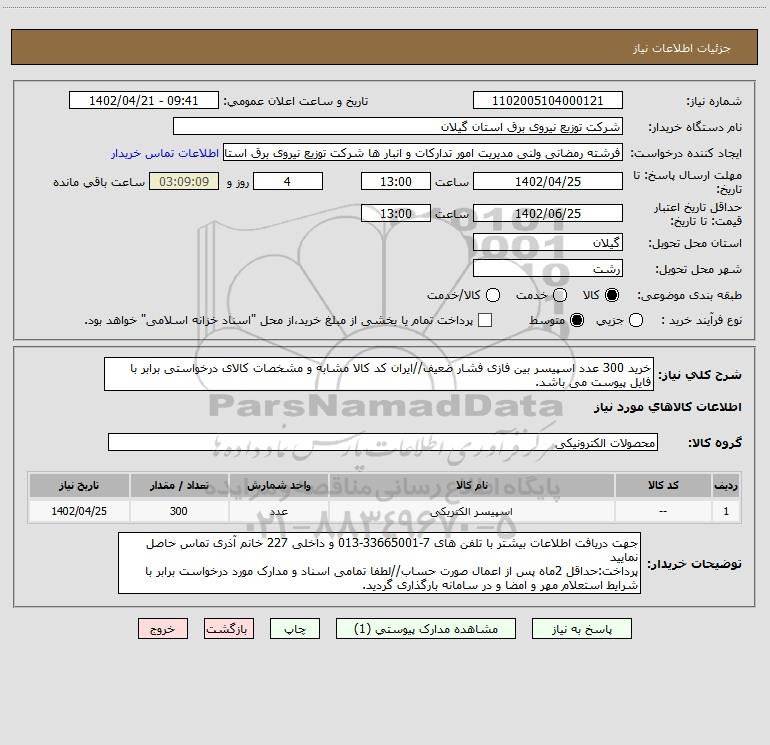Screen dimensions: 770x745
Task: Click the واحد شمارش column header
Action: pyautogui.click(x=278, y=485)
